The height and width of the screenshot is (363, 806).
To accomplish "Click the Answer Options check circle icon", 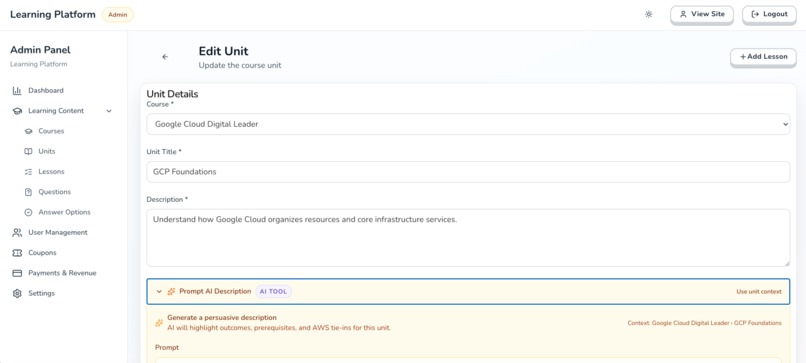I will click(x=28, y=212).
